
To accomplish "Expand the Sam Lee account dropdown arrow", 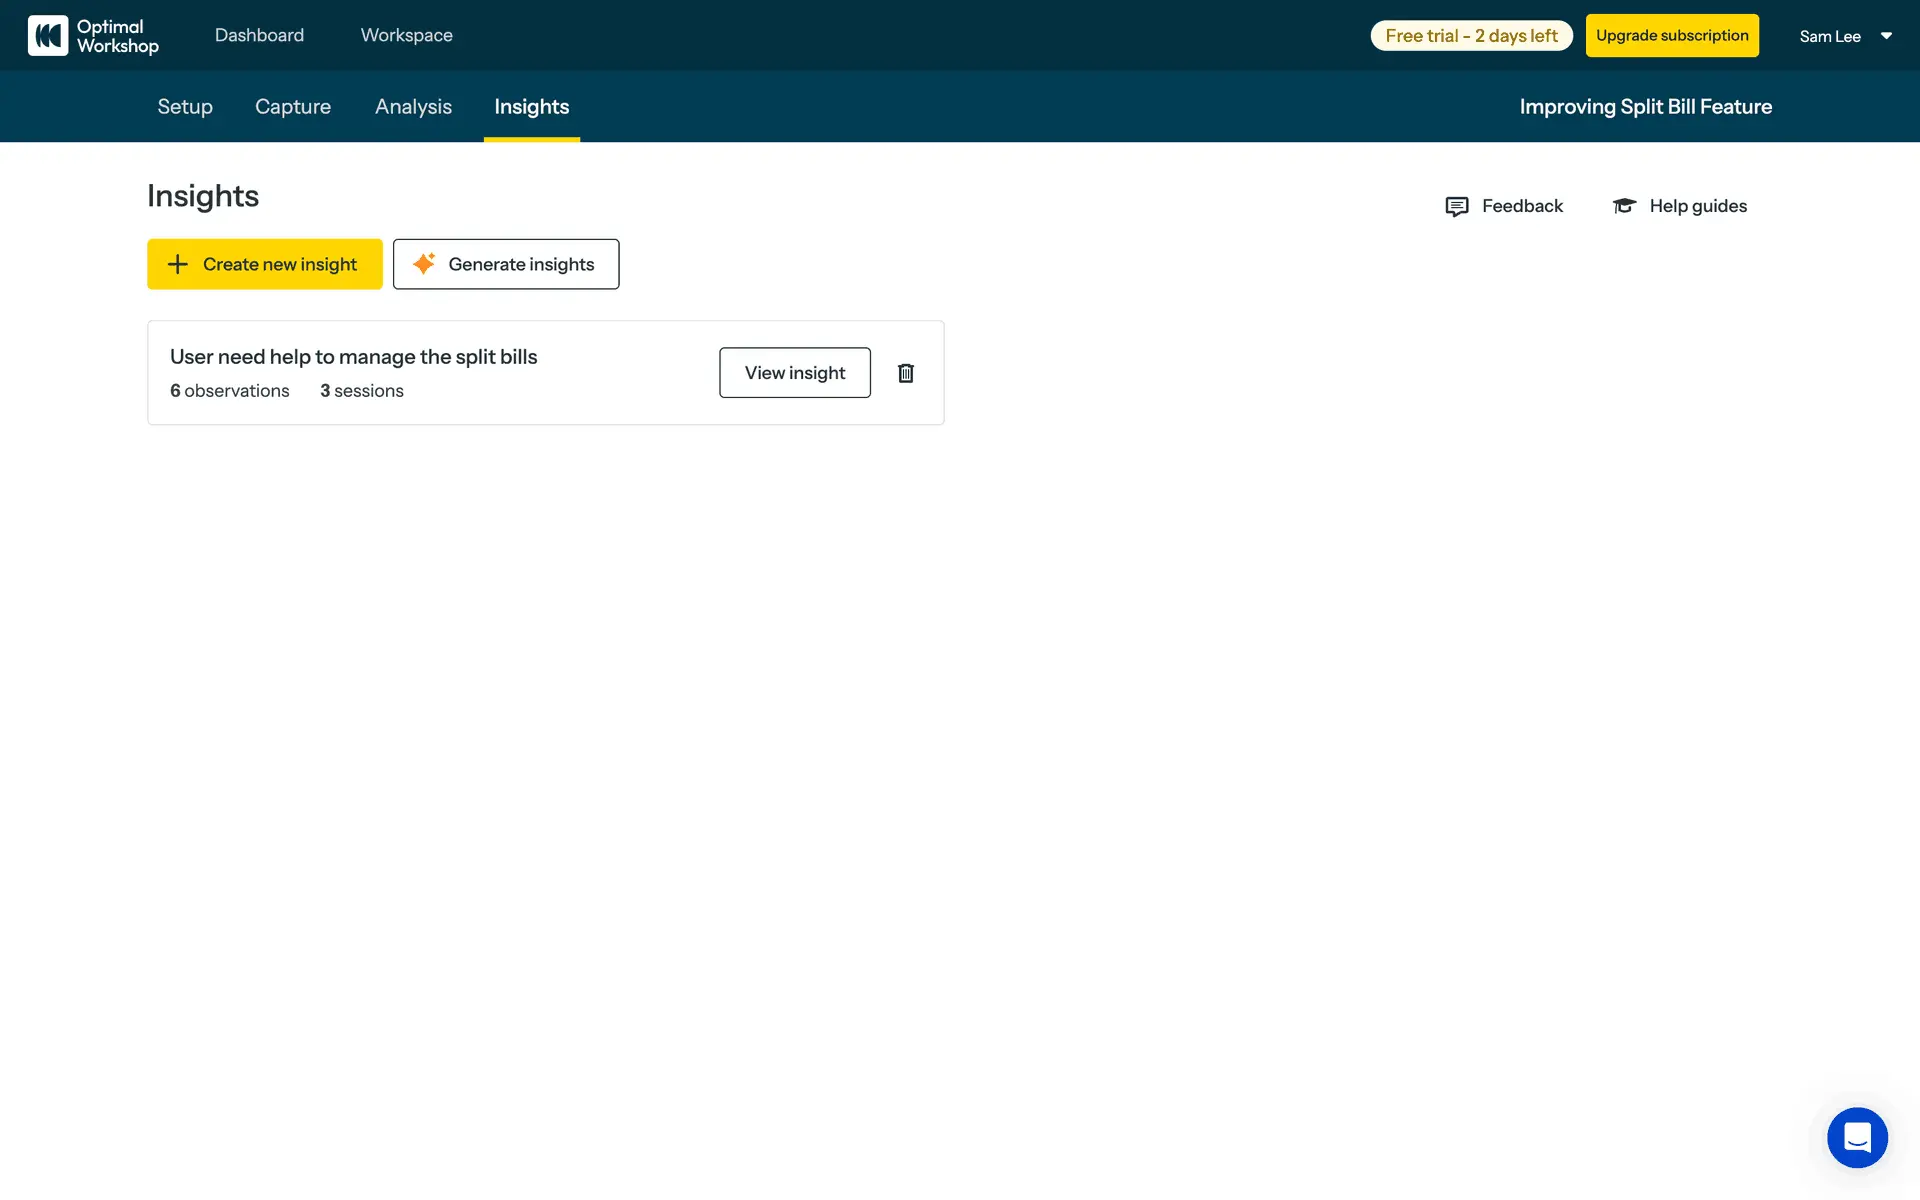I will (1886, 36).
